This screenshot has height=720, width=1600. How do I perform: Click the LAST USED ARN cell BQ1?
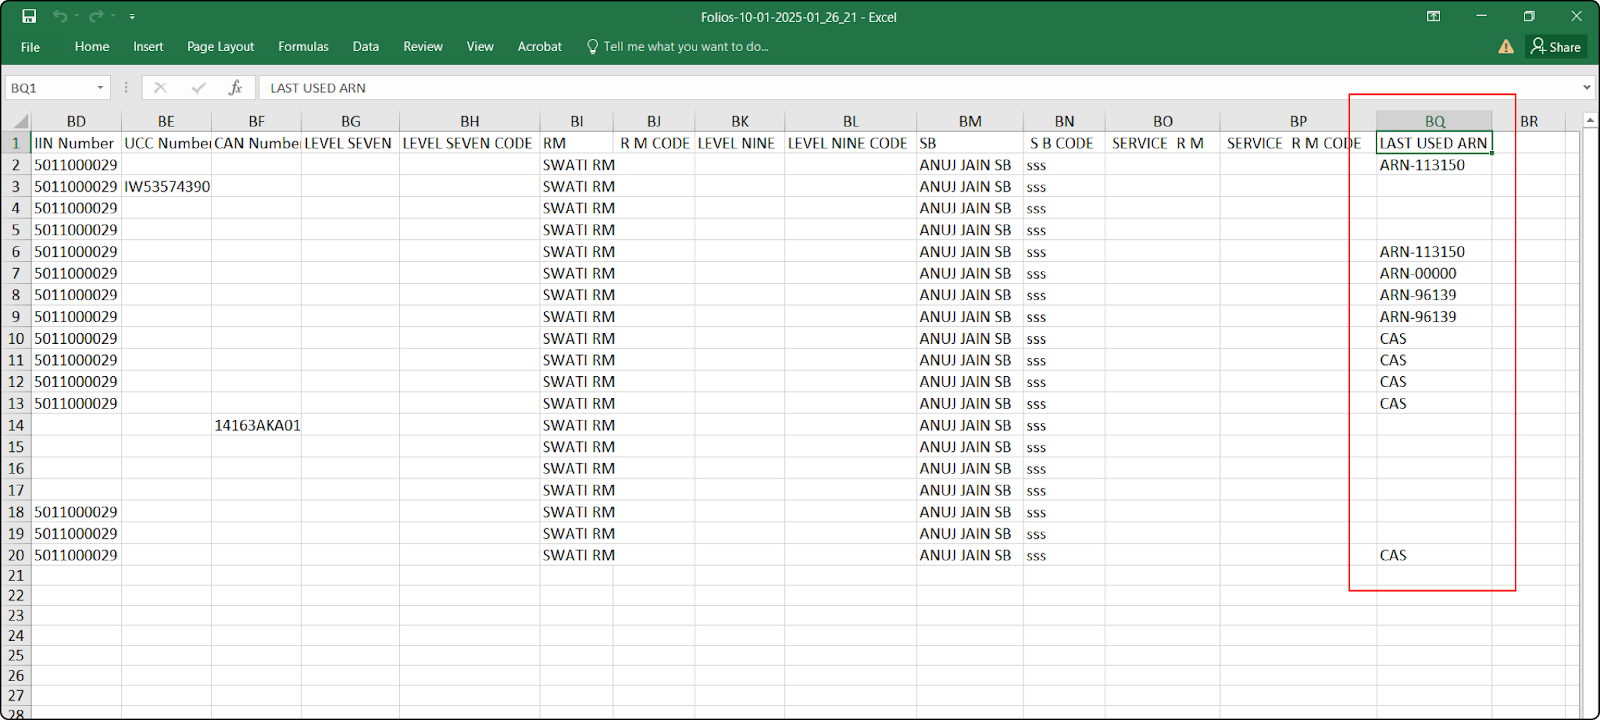(x=1434, y=143)
